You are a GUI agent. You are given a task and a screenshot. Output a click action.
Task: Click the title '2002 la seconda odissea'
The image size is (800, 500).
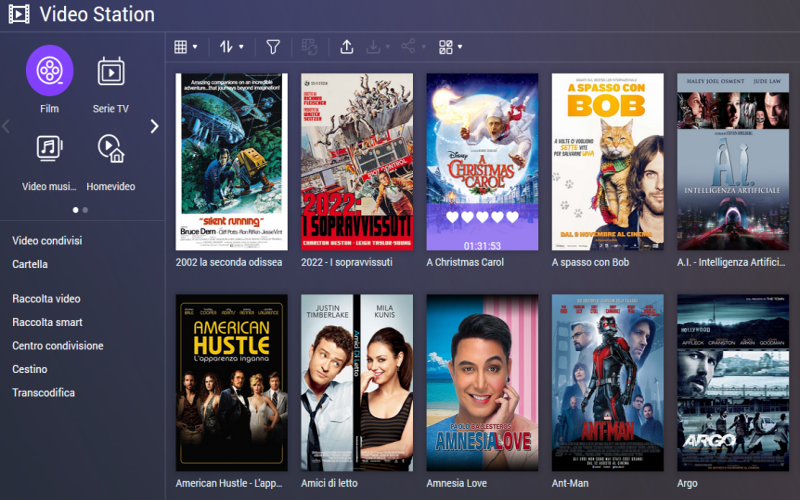229,262
